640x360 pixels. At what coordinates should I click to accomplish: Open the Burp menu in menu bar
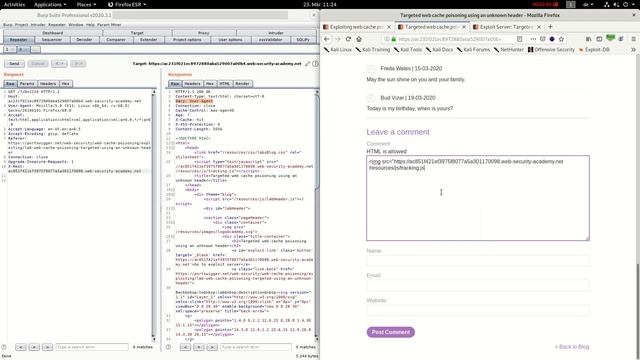pos(8,24)
